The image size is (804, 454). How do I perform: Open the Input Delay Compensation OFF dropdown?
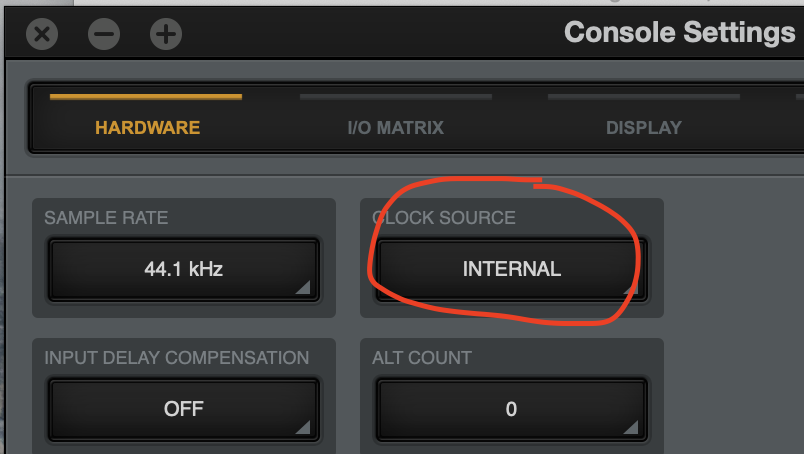pos(183,409)
